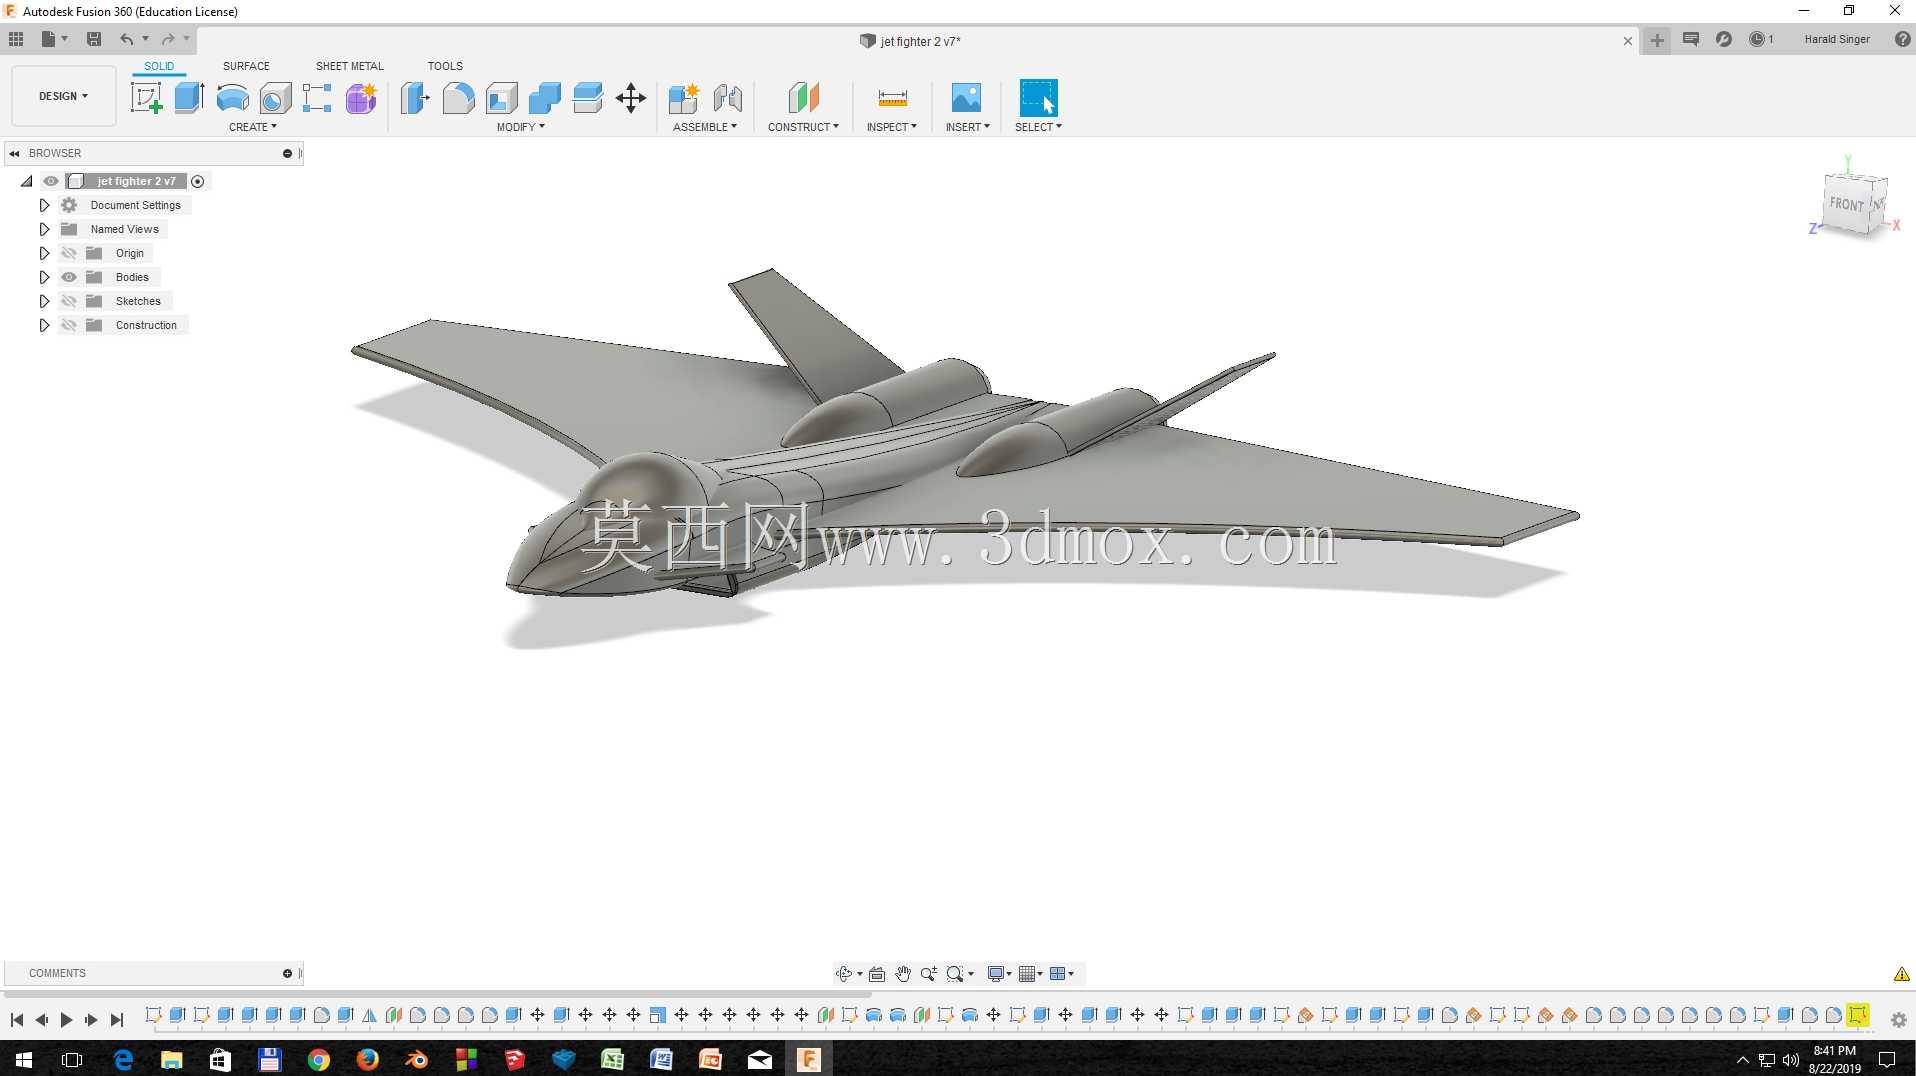Open timeline settings gear
Image resolution: width=1916 pixels, height=1076 pixels.
[1899, 1019]
